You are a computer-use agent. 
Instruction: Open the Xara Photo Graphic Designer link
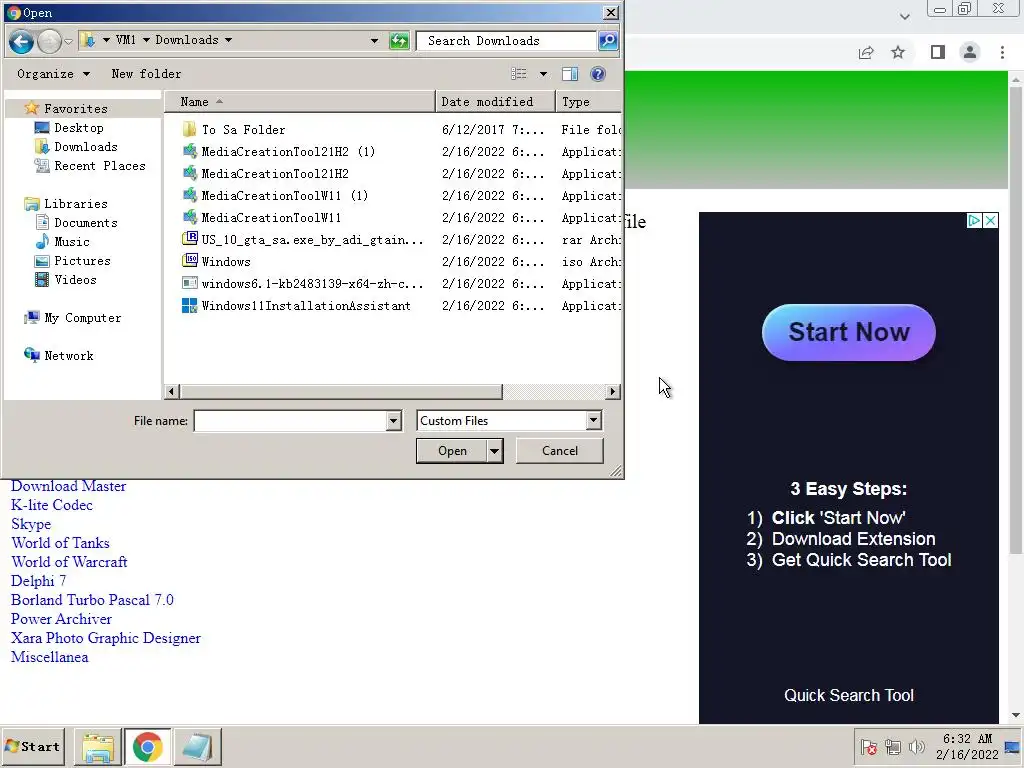(x=106, y=638)
